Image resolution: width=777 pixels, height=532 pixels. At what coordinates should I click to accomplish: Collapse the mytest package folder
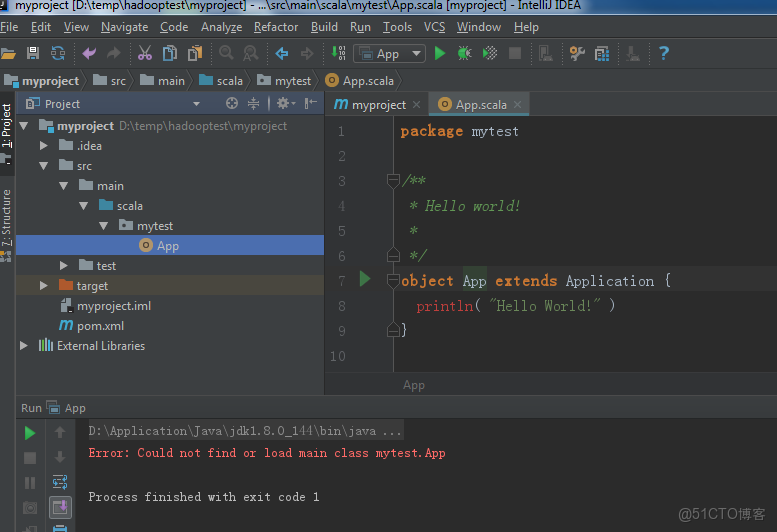pyautogui.click(x=103, y=226)
